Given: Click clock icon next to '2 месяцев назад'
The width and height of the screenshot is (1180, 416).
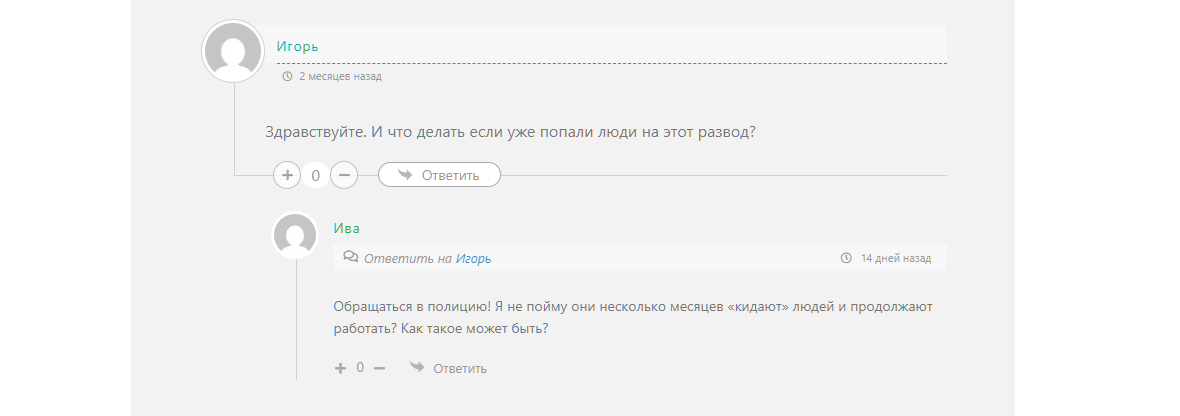Looking at the screenshot, I should [287, 76].
